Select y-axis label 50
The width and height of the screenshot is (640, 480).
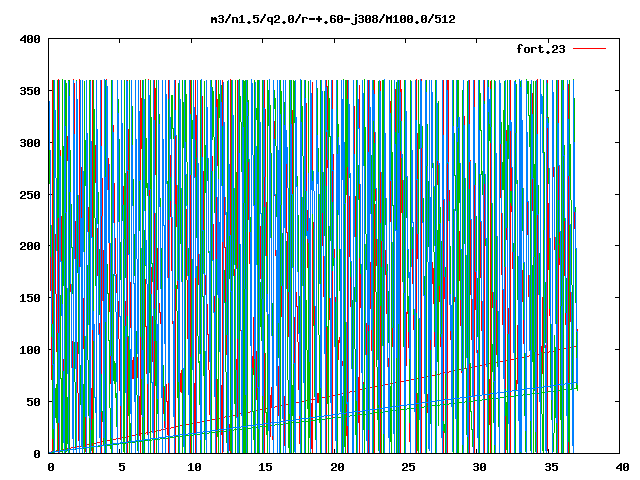click(x=33, y=402)
